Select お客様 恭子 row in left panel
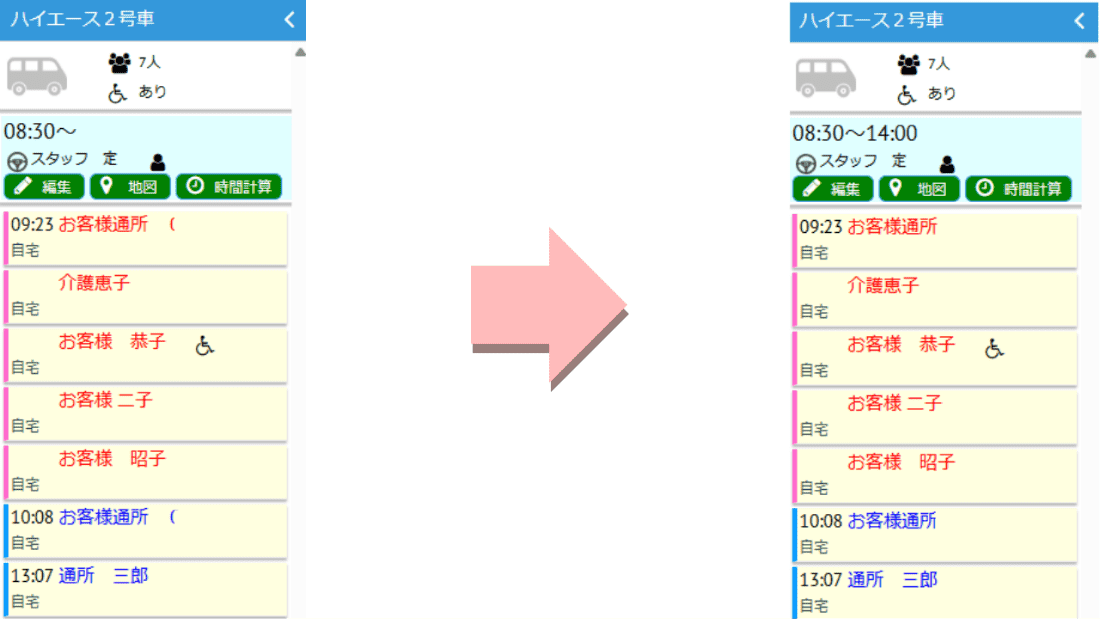Screen dimensions: 1100x619 point(146,355)
